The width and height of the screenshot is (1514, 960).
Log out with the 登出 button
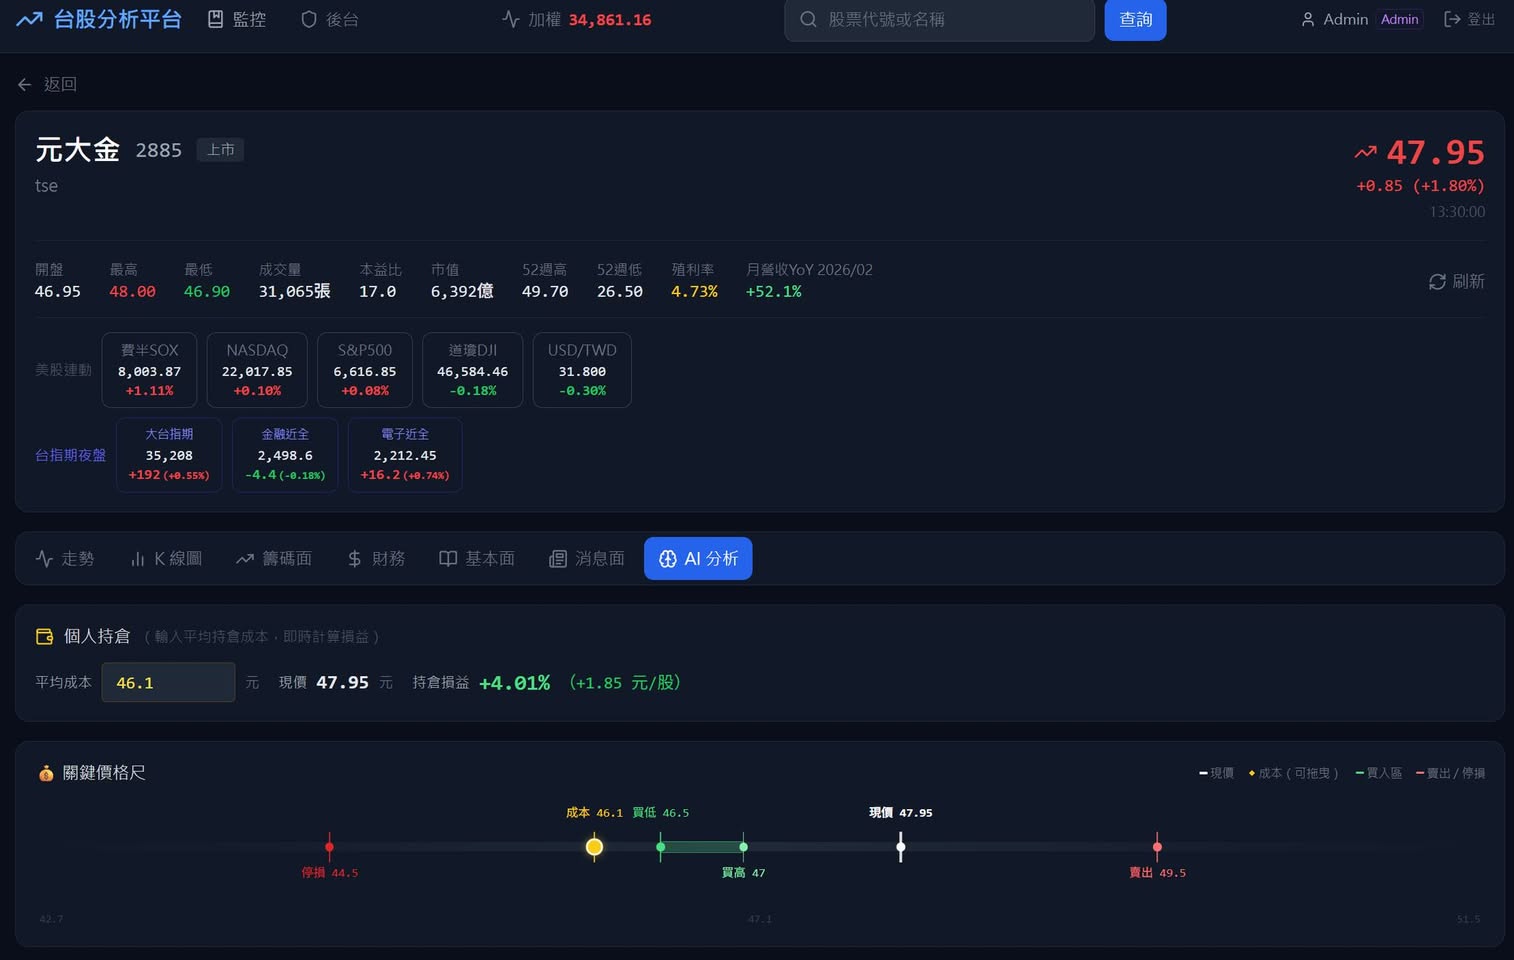tap(1469, 19)
